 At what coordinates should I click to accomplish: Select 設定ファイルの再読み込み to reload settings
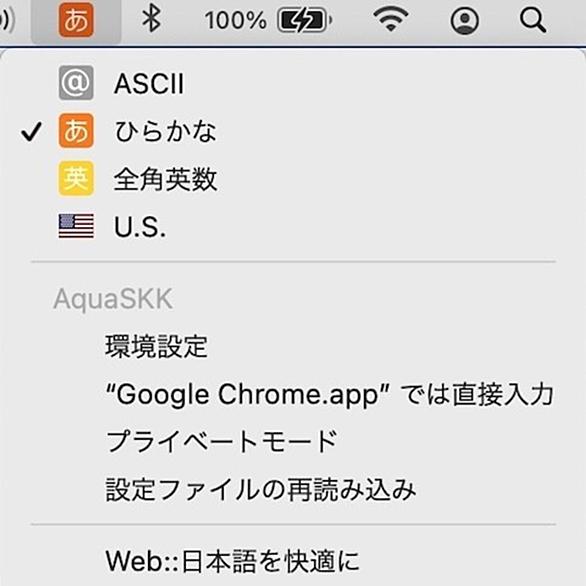pyautogui.click(x=293, y=490)
